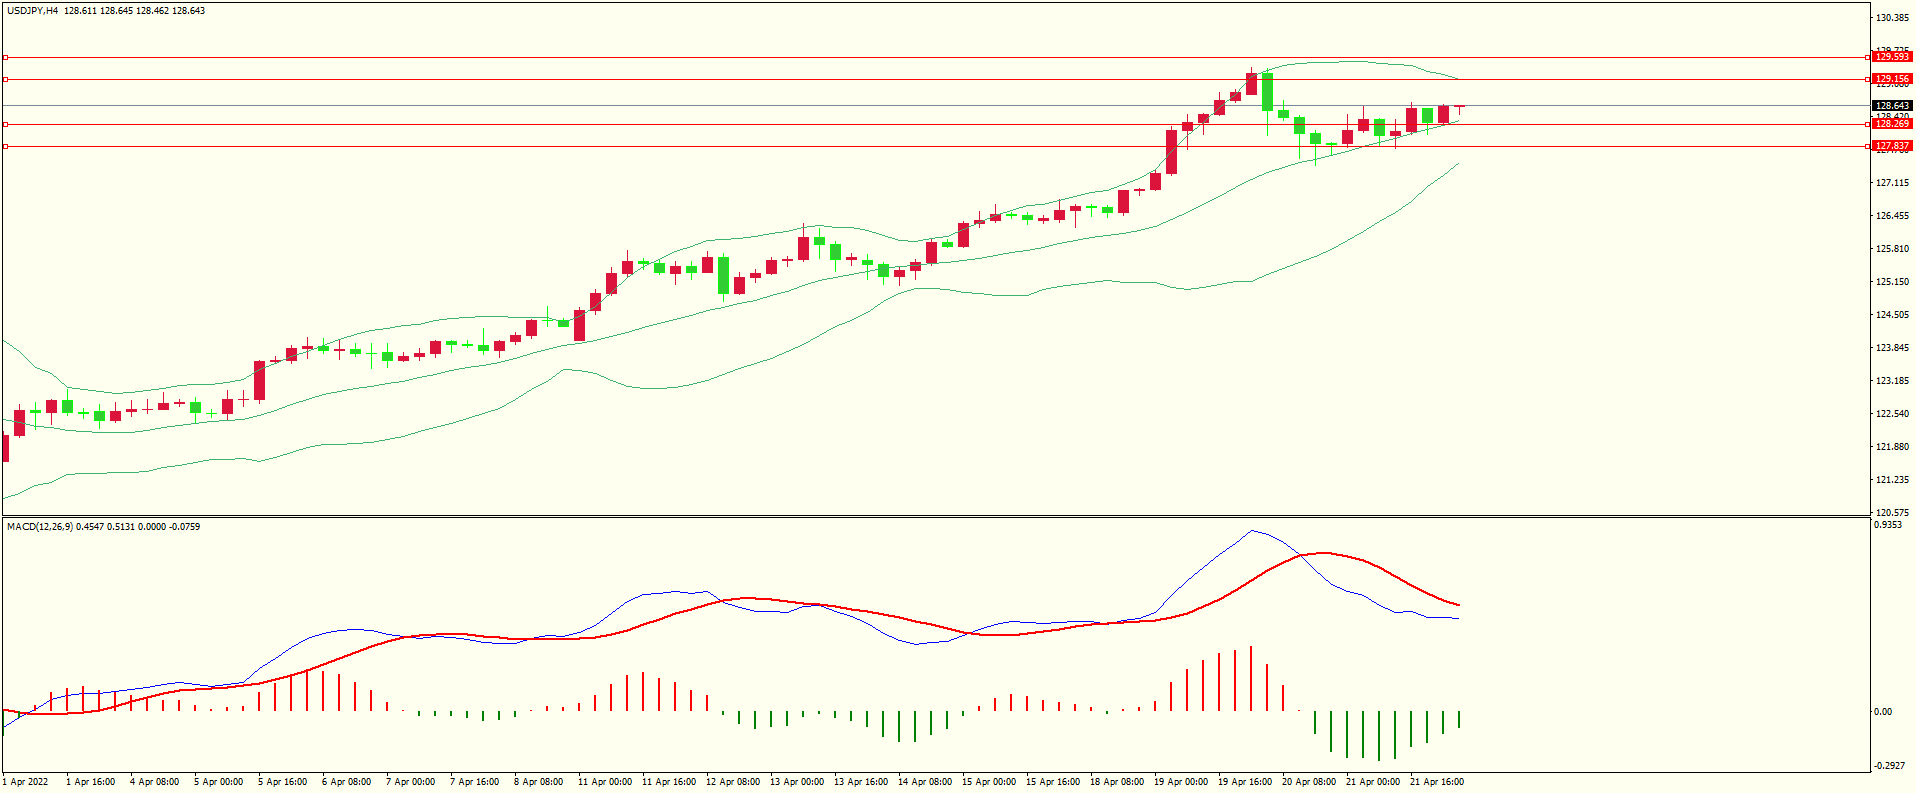1916x793 pixels.
Task: Click the 4 Apr 08:00 time label
Action: pos(155,782)
